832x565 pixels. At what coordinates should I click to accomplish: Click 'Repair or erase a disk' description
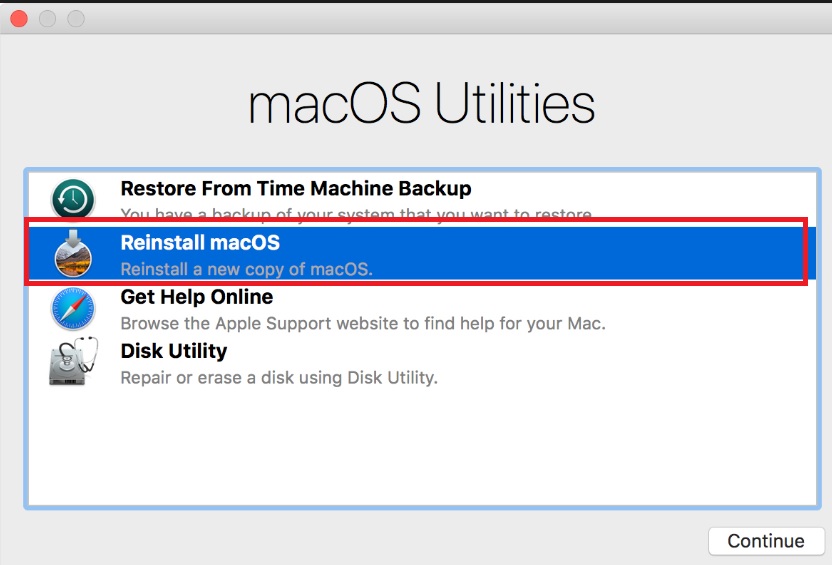coord(279,378)
